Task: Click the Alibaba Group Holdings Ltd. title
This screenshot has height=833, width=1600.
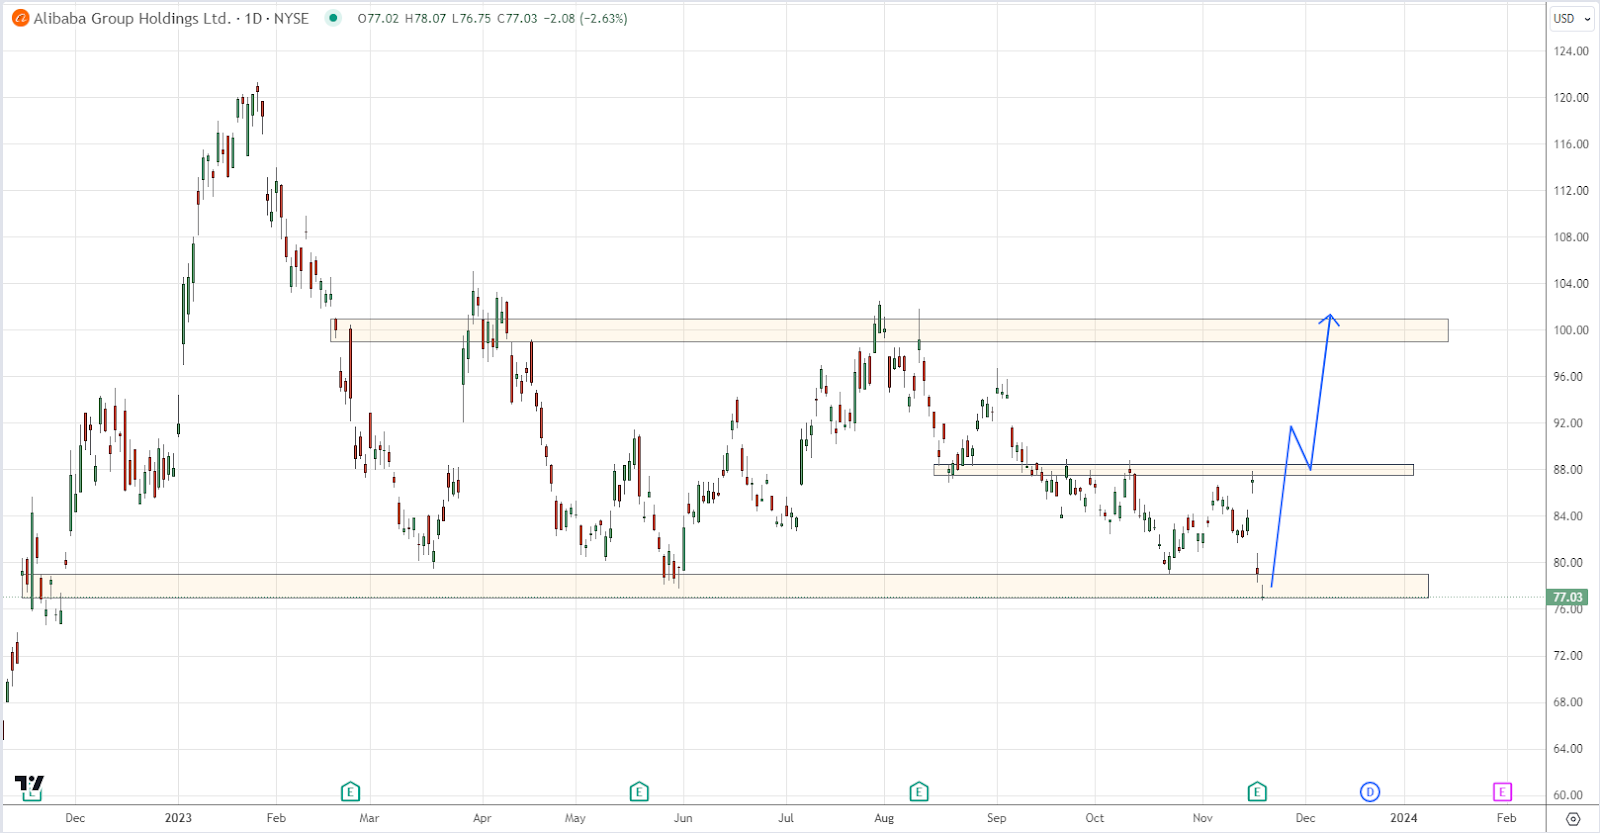Action: (x=132, y=18)
